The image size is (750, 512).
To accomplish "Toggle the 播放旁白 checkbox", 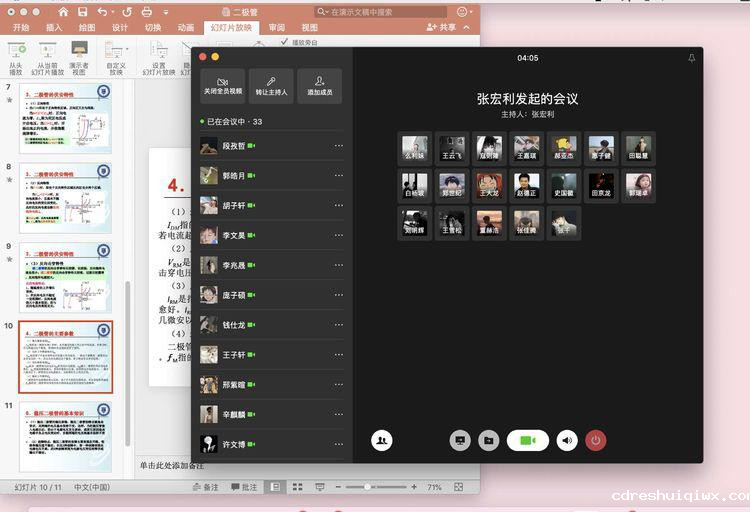I will tap(285, 43).
